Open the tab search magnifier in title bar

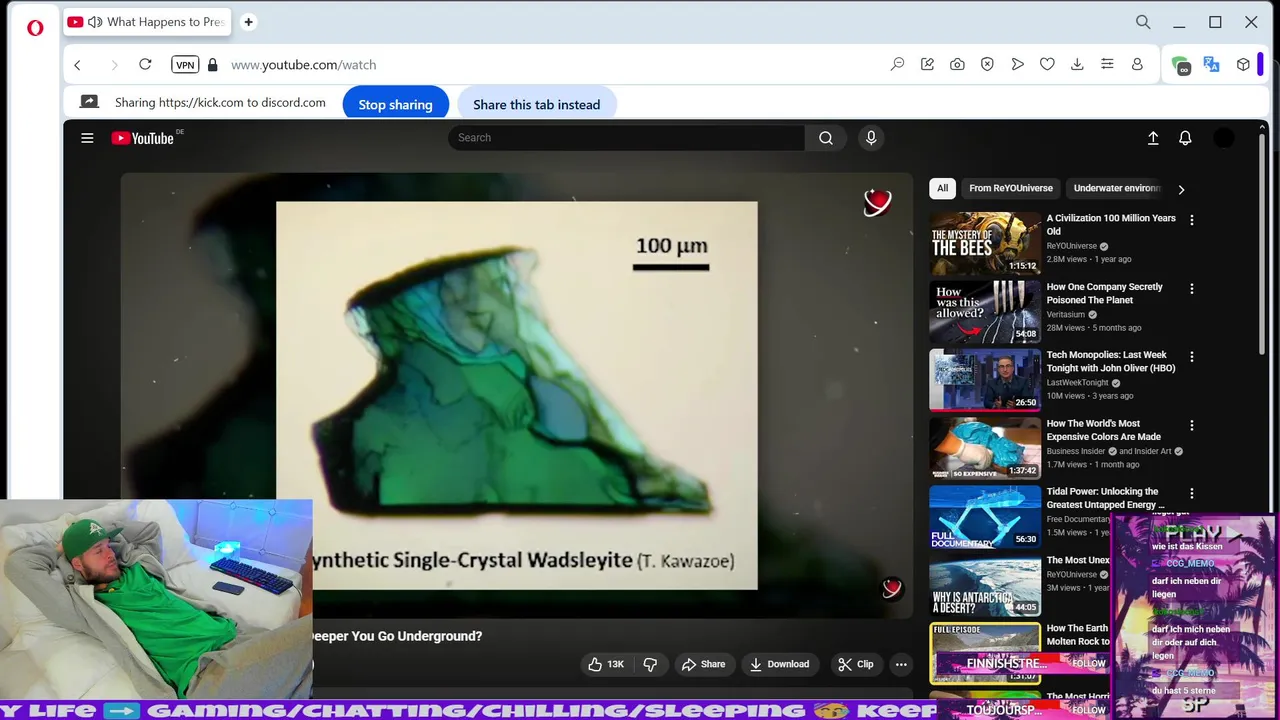1143,22
